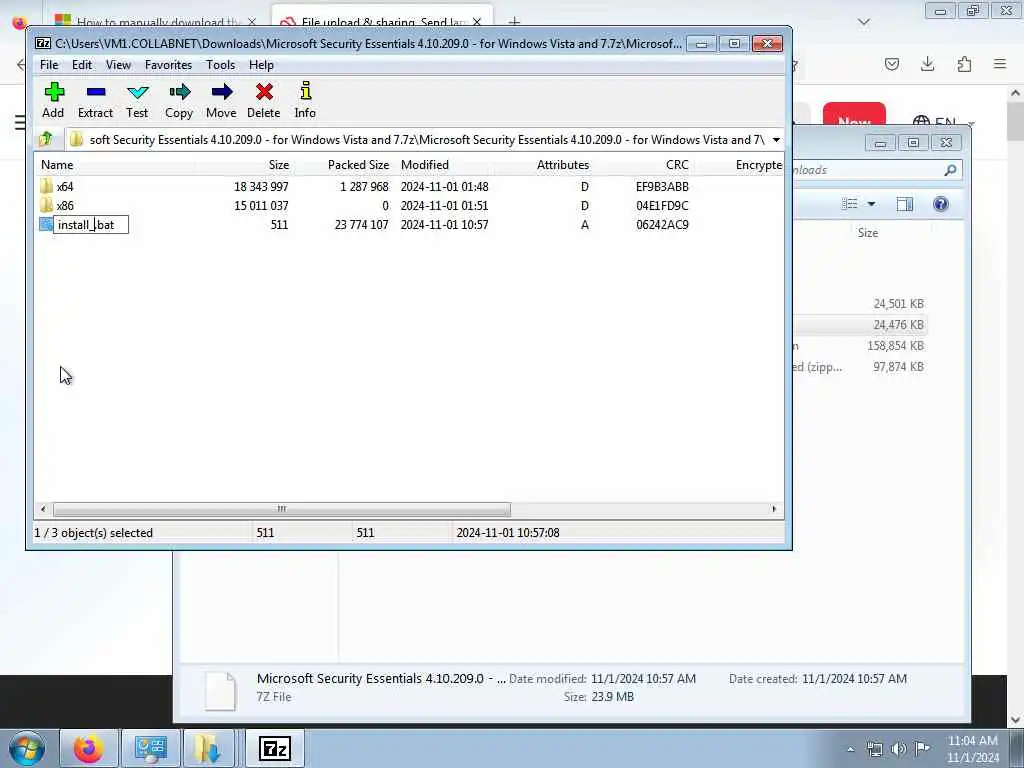Click Firefox icon in taskbar
Image resolution: width=1024 pixels, height=768 pixels.
88,748
